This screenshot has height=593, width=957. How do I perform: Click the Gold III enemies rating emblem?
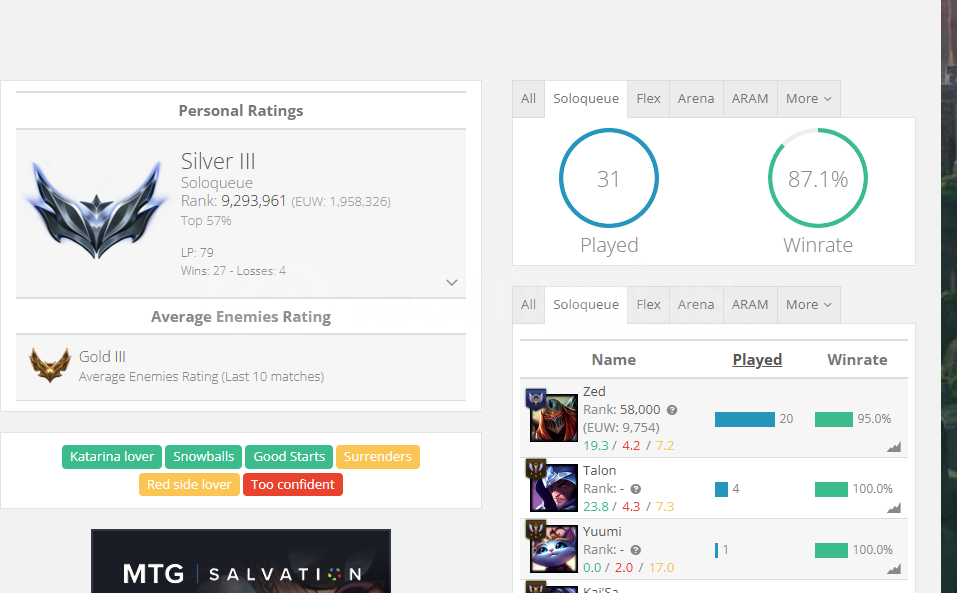point(49,365)
